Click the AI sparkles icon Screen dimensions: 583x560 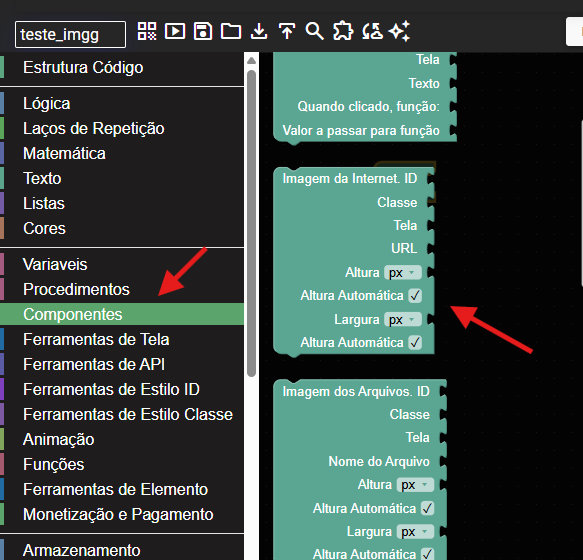tap(399, 31)
